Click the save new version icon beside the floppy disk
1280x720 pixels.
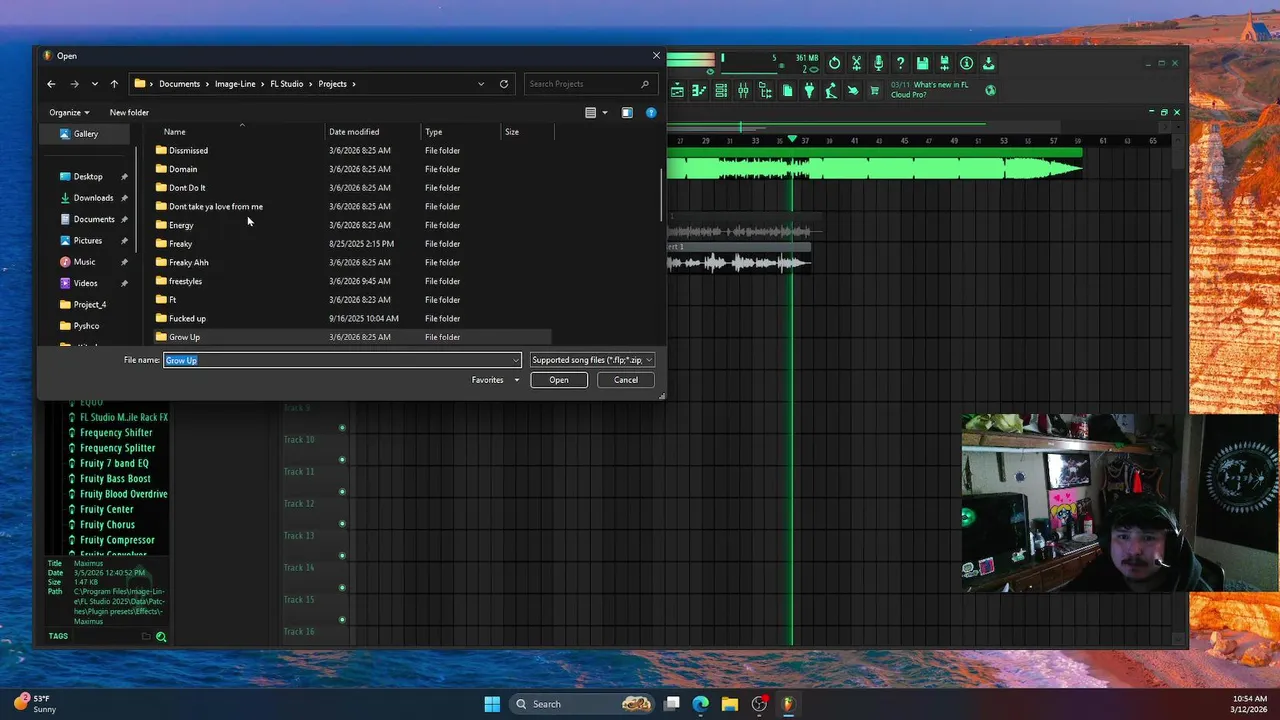(944, 63)
